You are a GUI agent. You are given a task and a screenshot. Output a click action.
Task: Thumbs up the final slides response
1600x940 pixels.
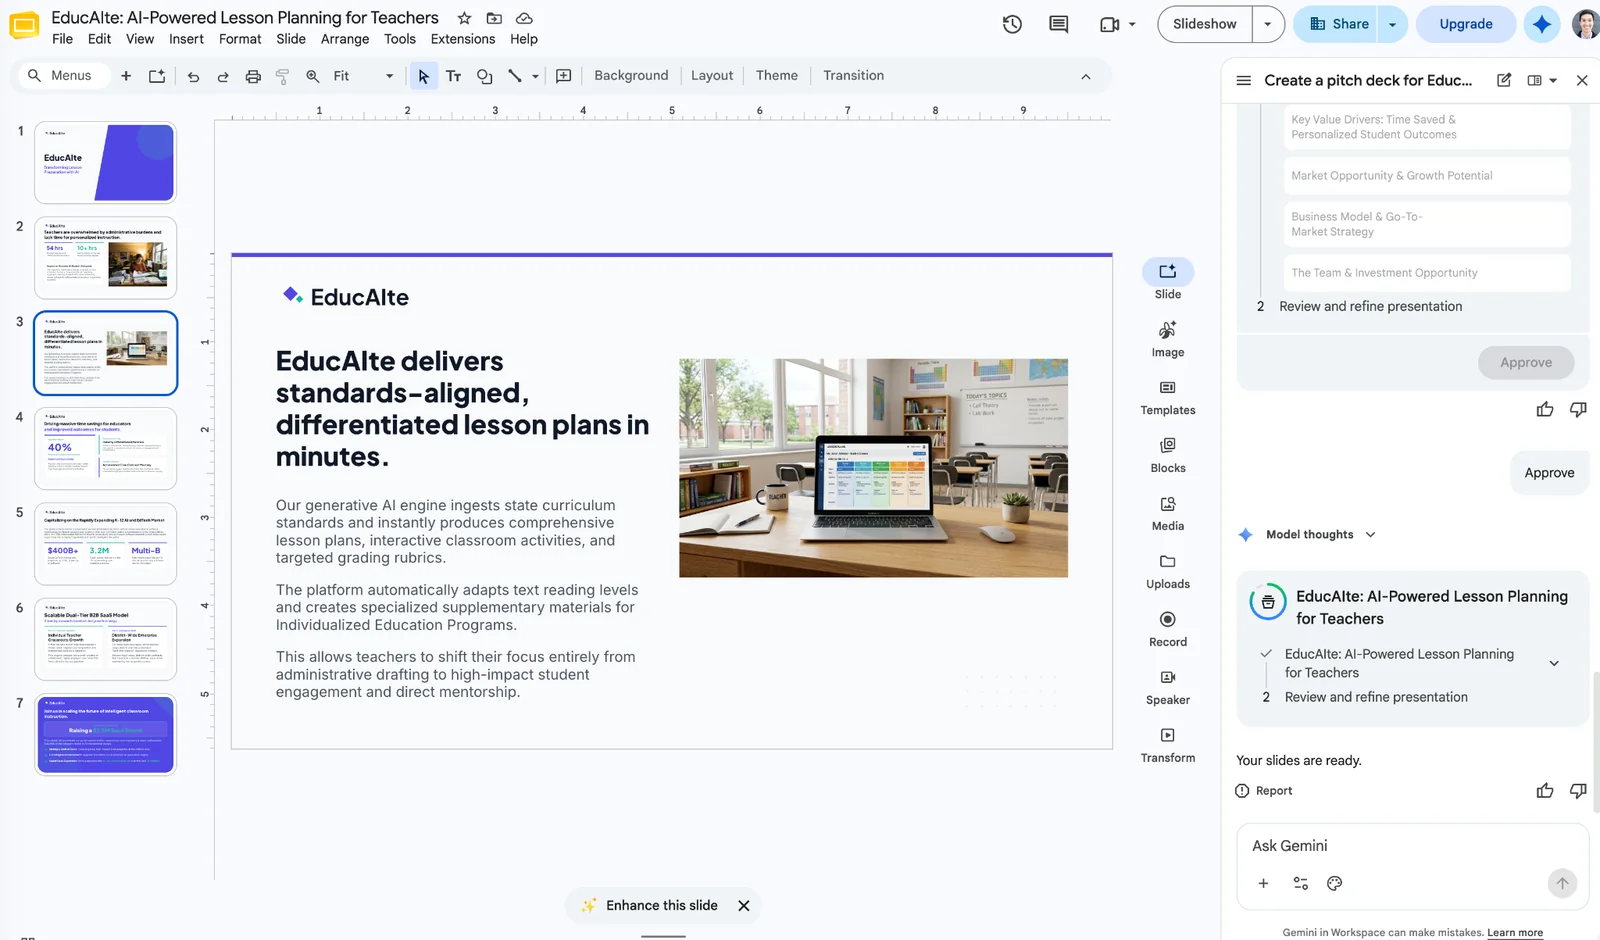(1545, 791)
